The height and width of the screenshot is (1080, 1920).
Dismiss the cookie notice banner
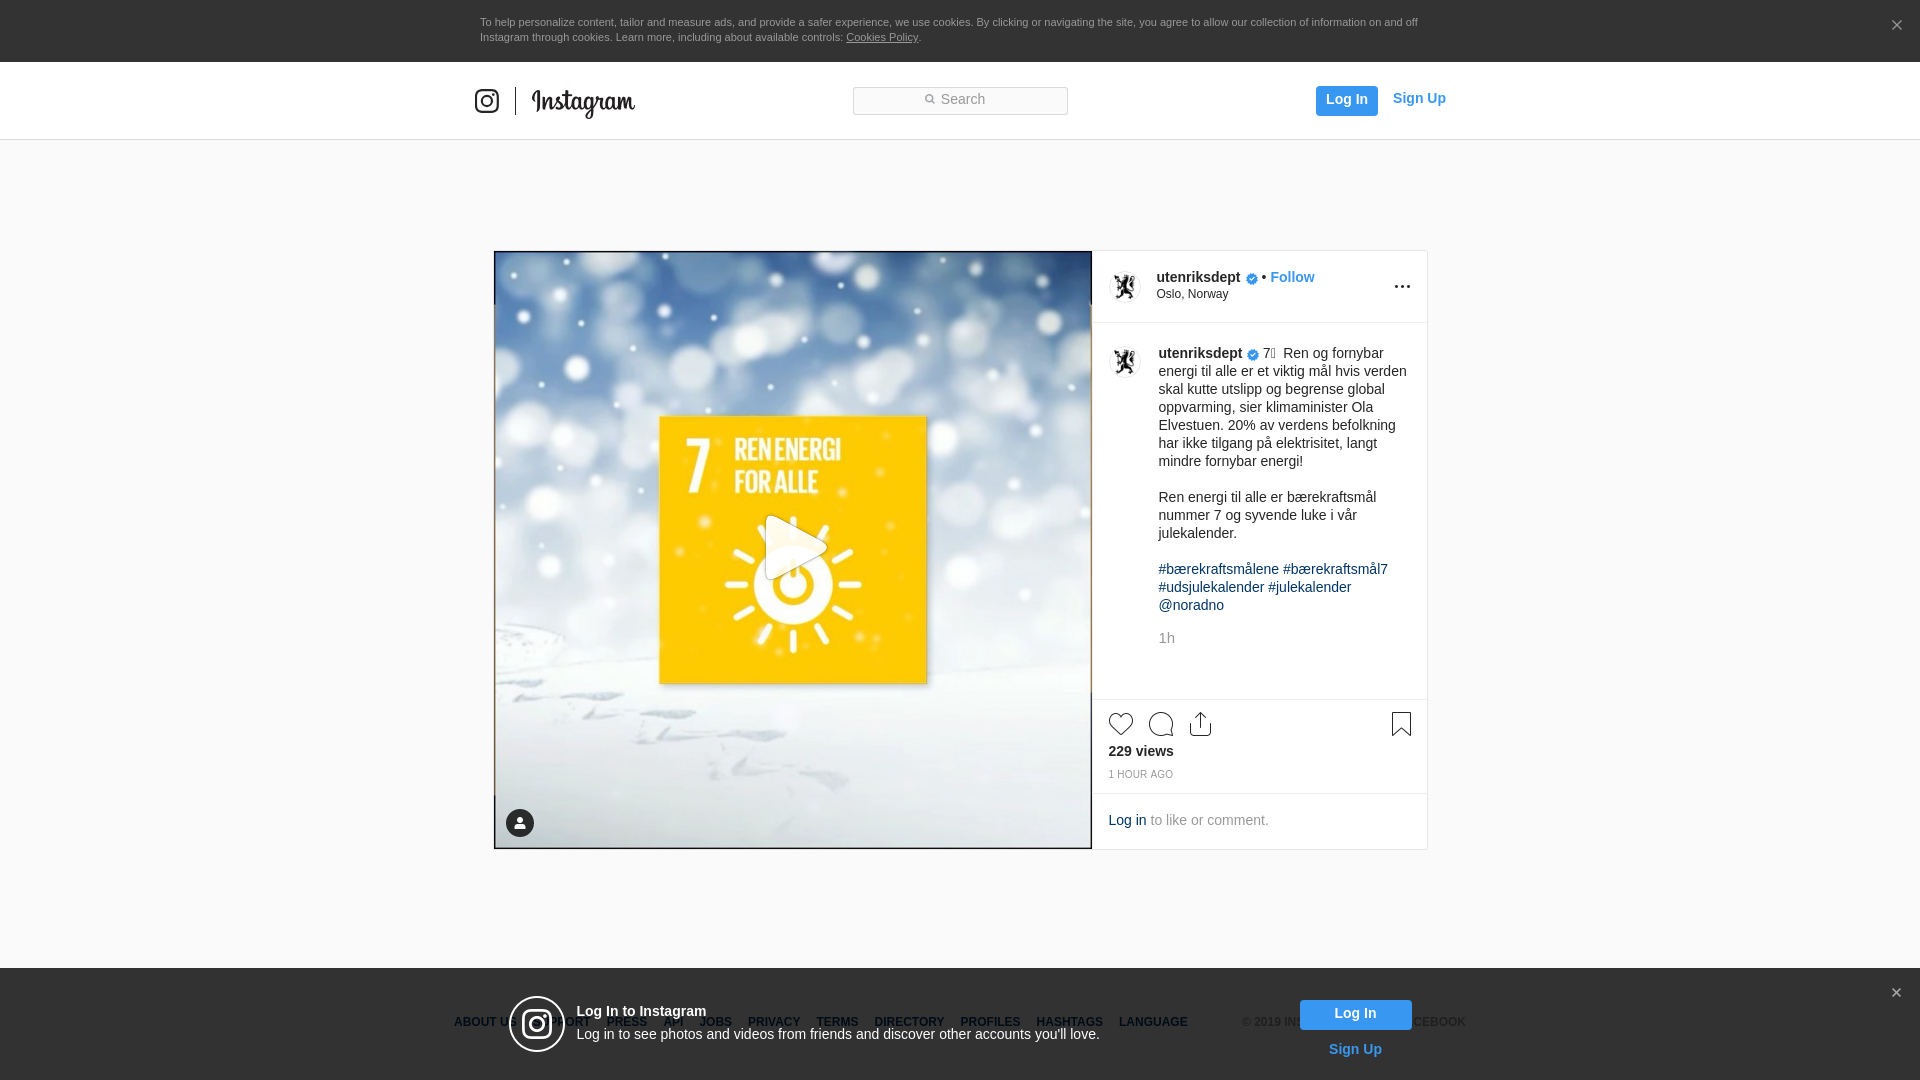(1896, 26)
